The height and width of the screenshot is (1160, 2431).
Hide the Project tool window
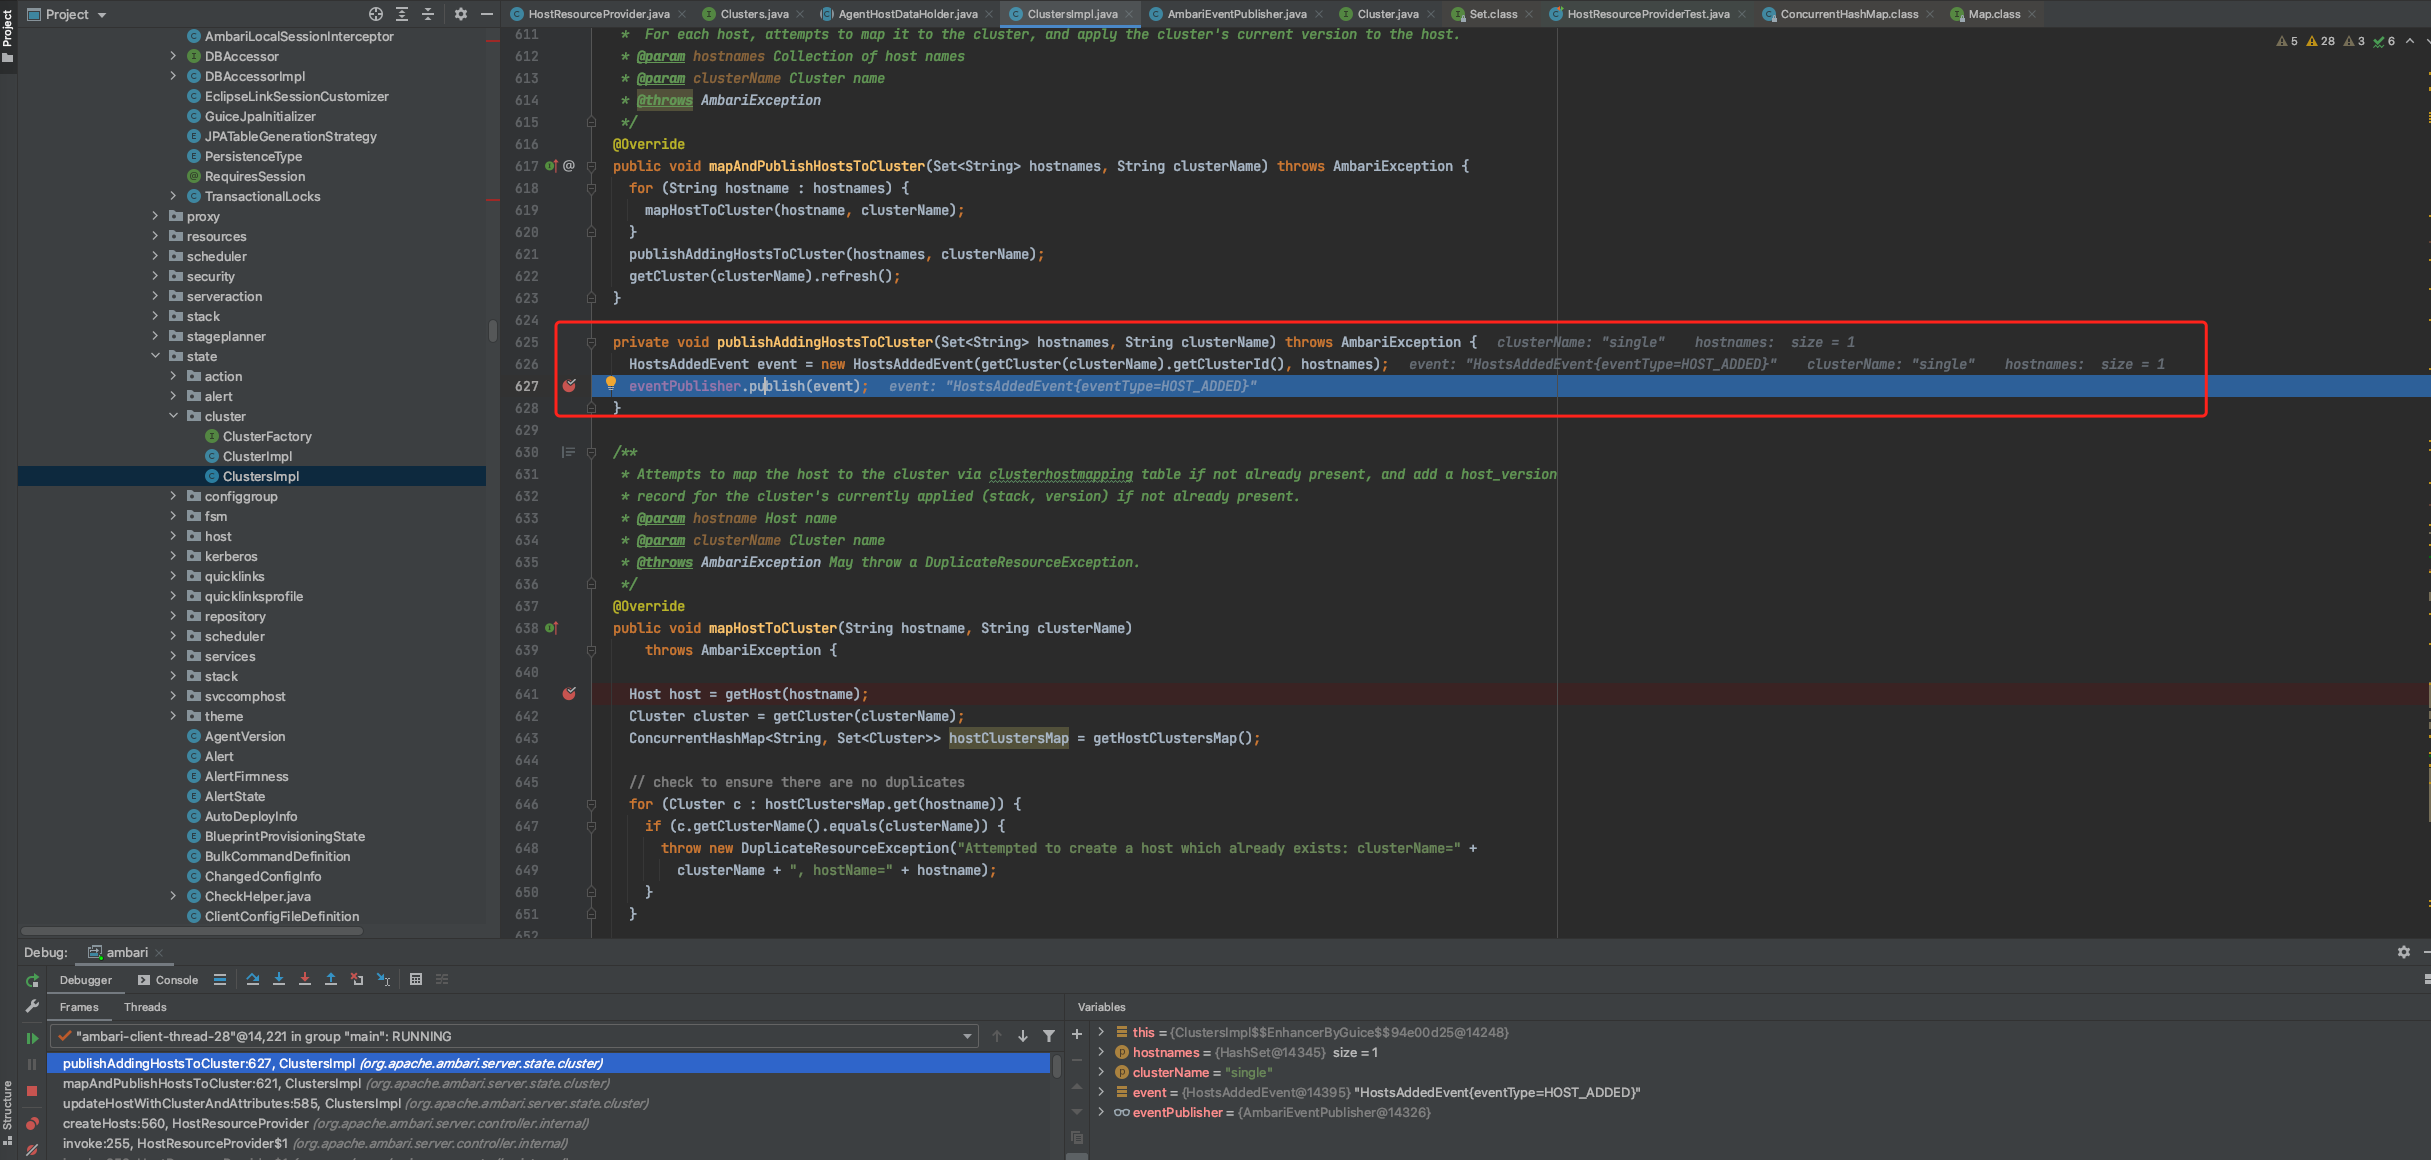(x=487, y=14)
